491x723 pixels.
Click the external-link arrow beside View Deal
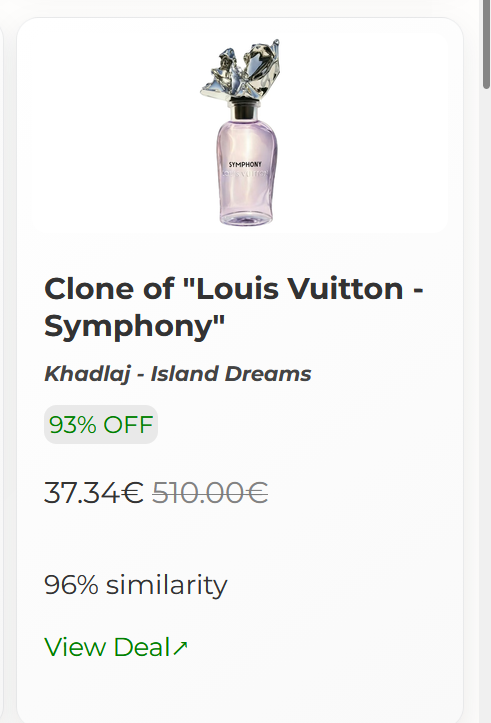coord(180,647)
